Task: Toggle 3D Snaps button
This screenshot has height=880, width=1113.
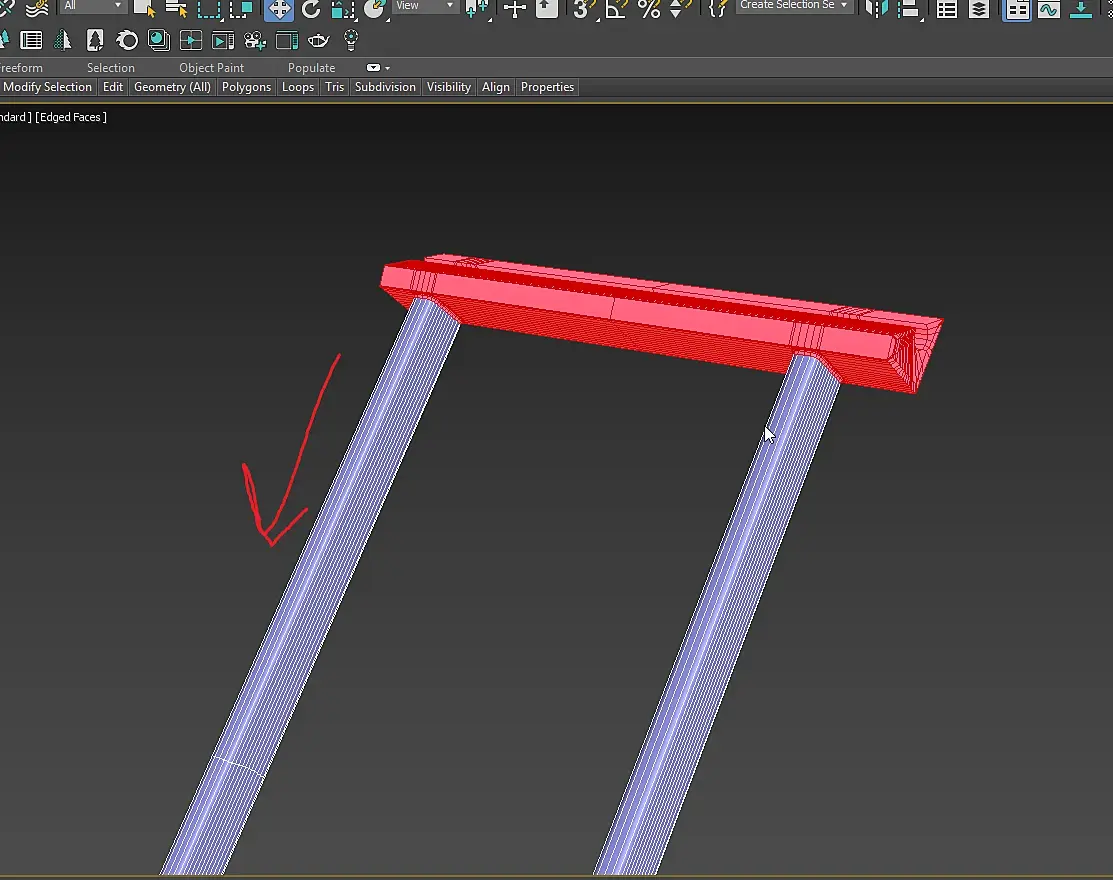Action: tap(583, 9)
